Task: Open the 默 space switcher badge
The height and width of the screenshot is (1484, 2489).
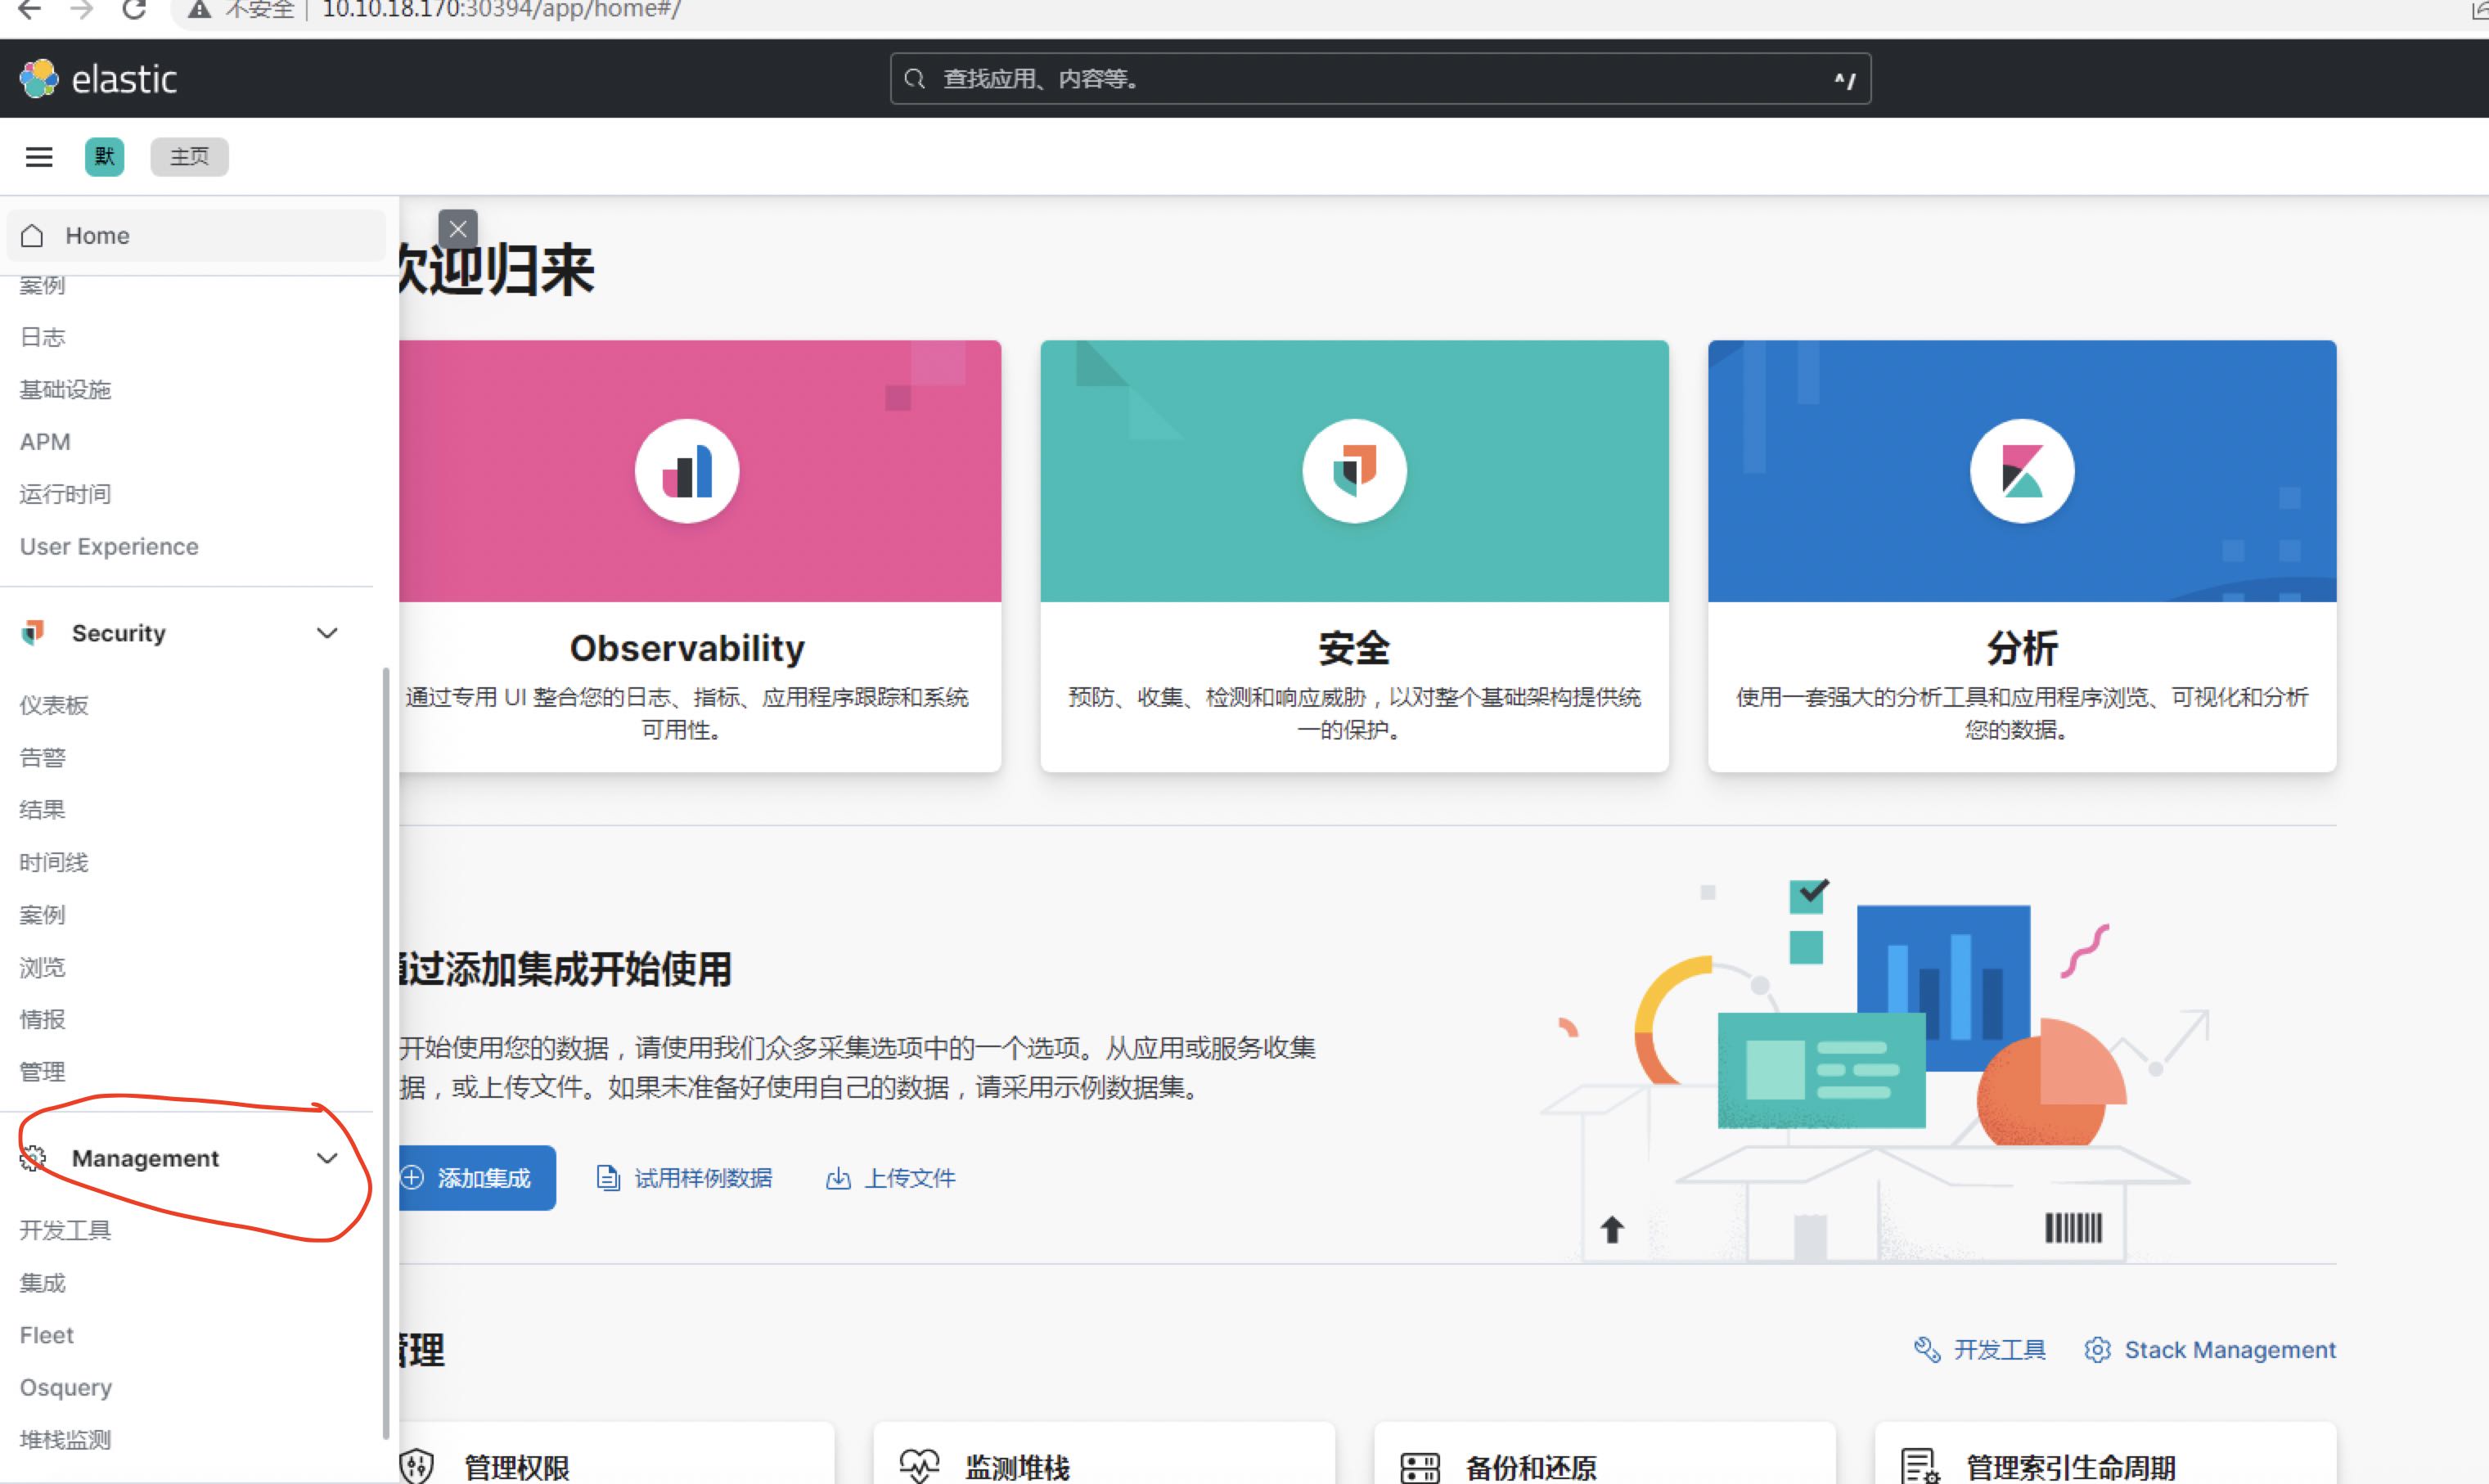Action: (104, 156)
